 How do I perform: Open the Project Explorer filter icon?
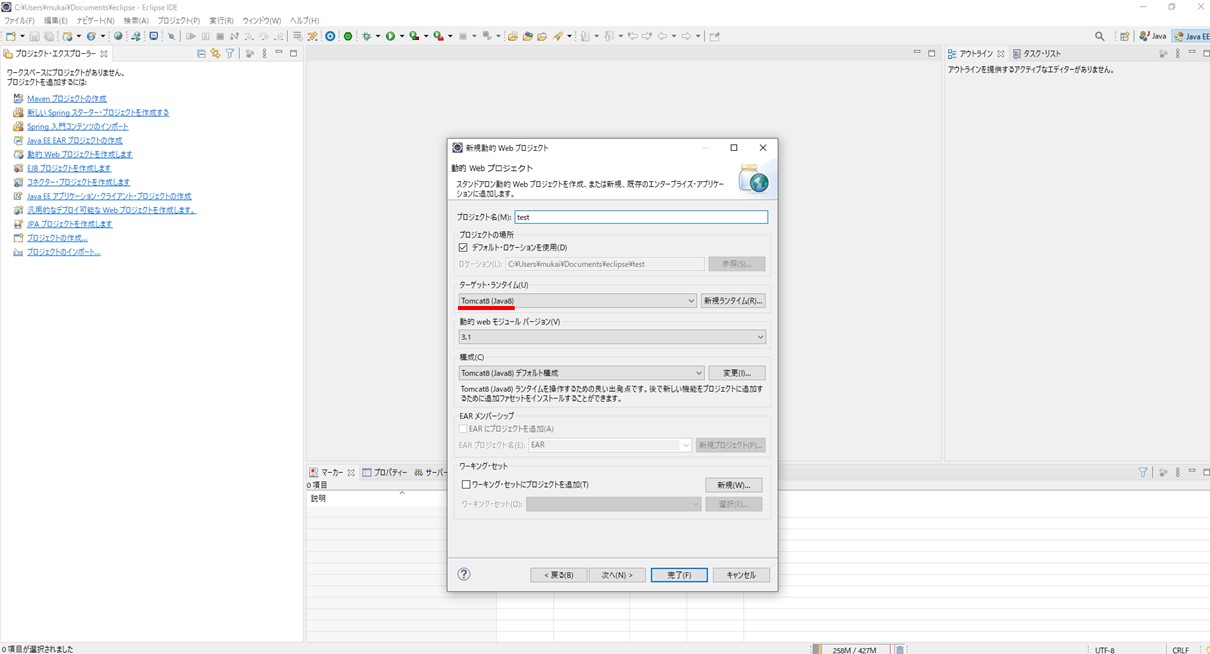point(229,53)
